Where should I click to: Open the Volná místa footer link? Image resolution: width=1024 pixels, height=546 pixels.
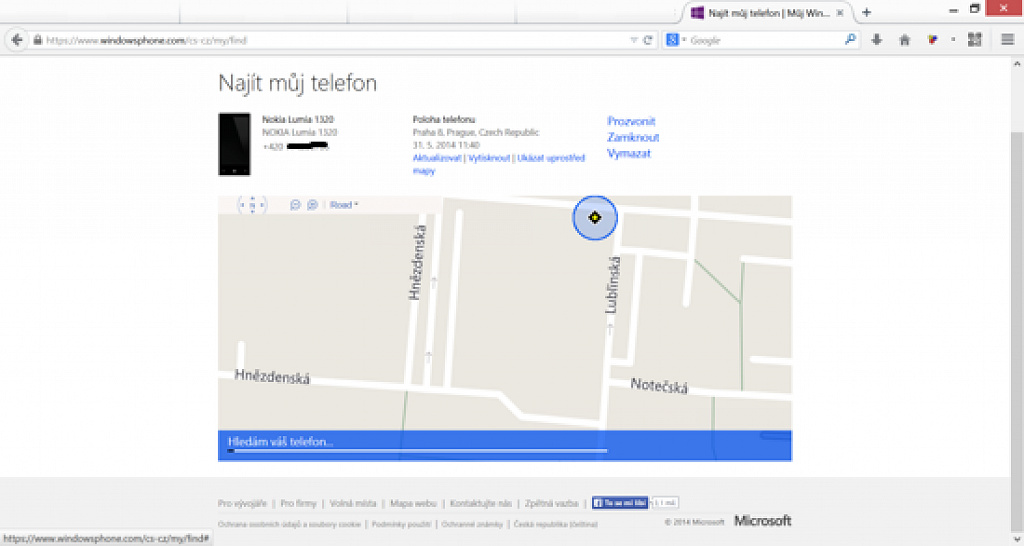click(353, 503)
